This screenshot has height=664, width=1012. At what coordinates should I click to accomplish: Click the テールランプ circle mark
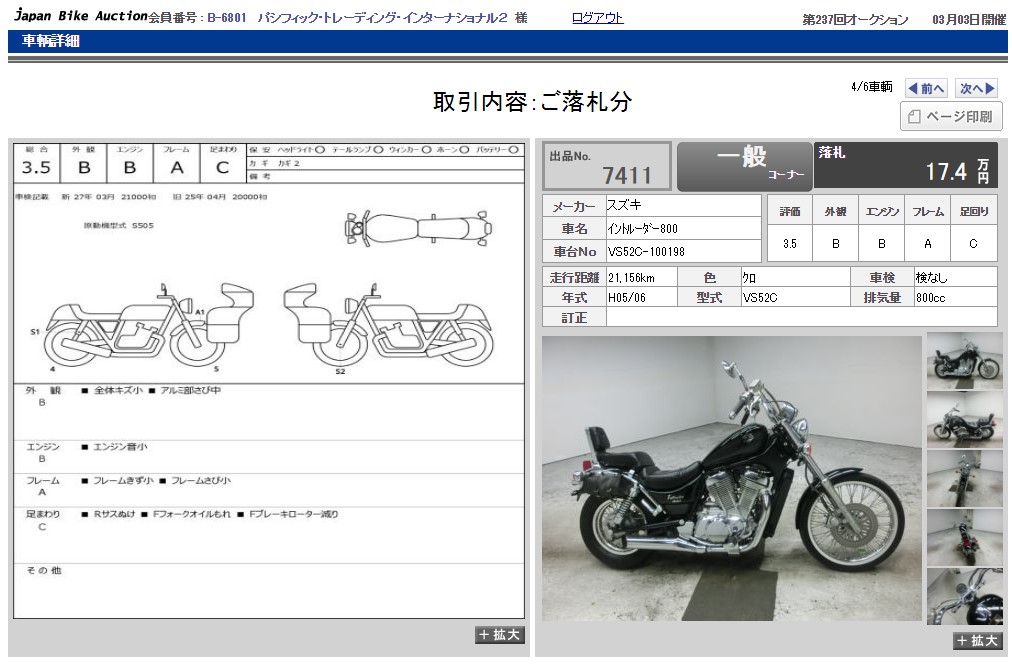pos(378,150)
